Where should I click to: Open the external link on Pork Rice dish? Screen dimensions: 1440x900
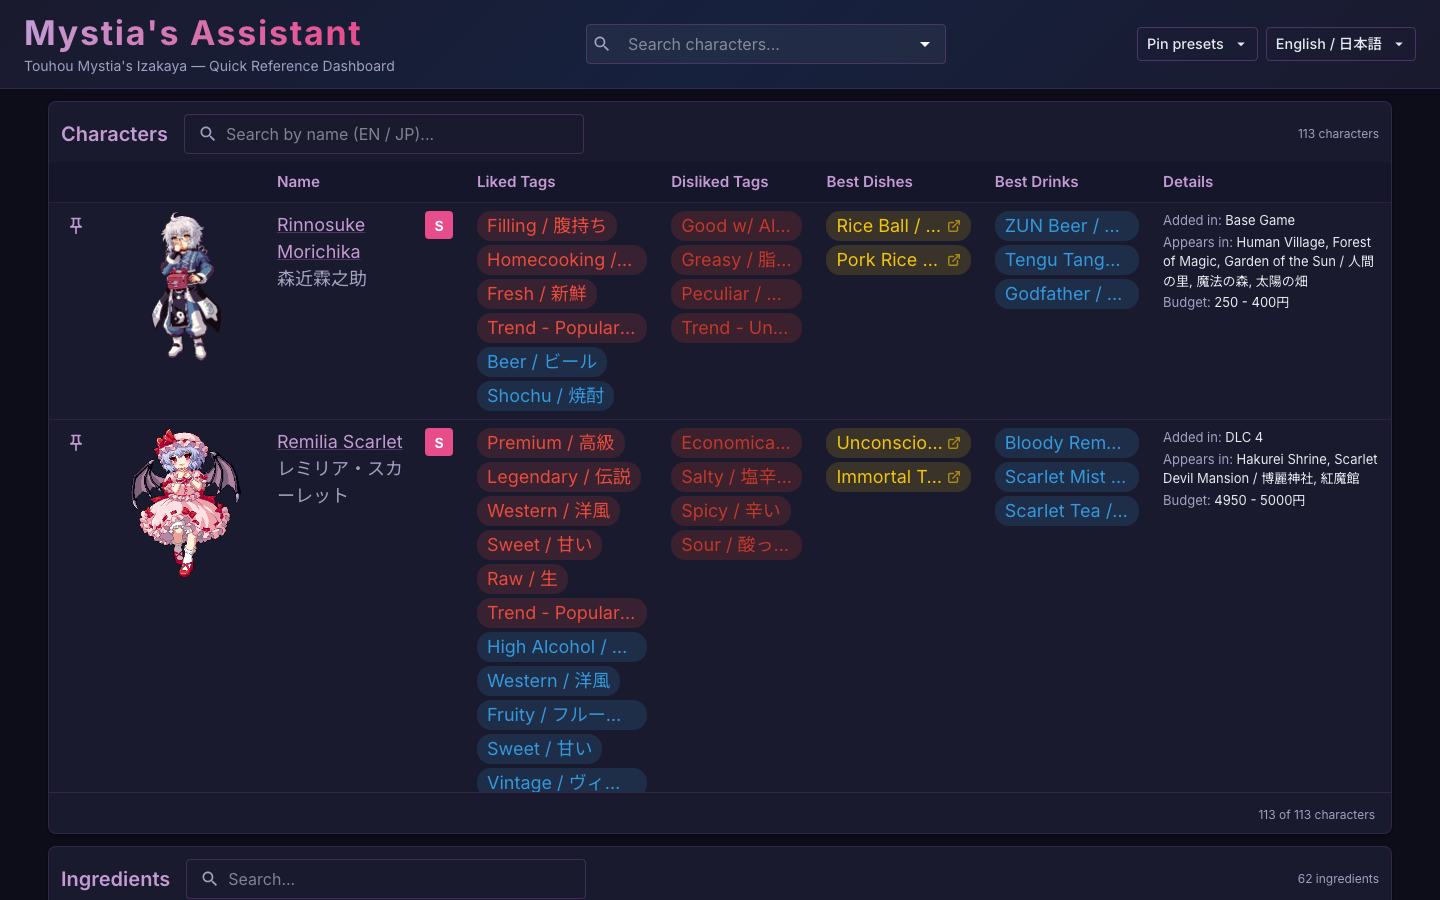tap(953, 259)
